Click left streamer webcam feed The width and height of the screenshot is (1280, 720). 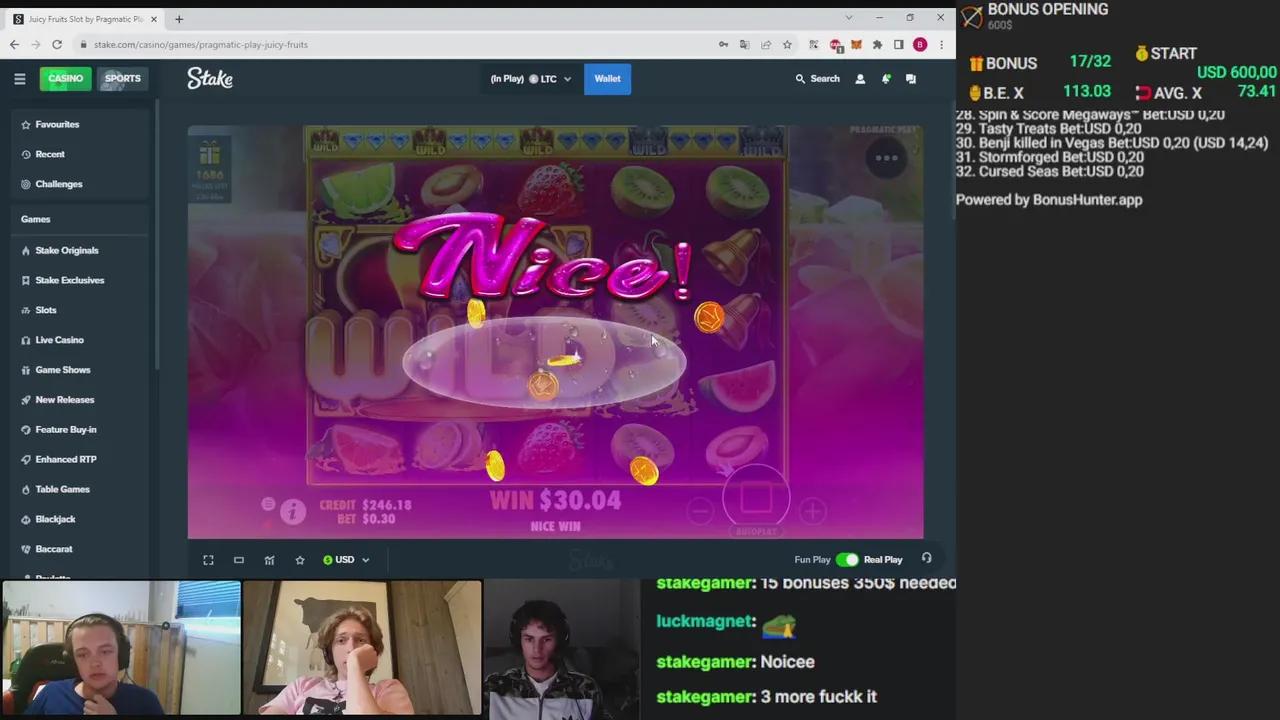click(121, 648)
